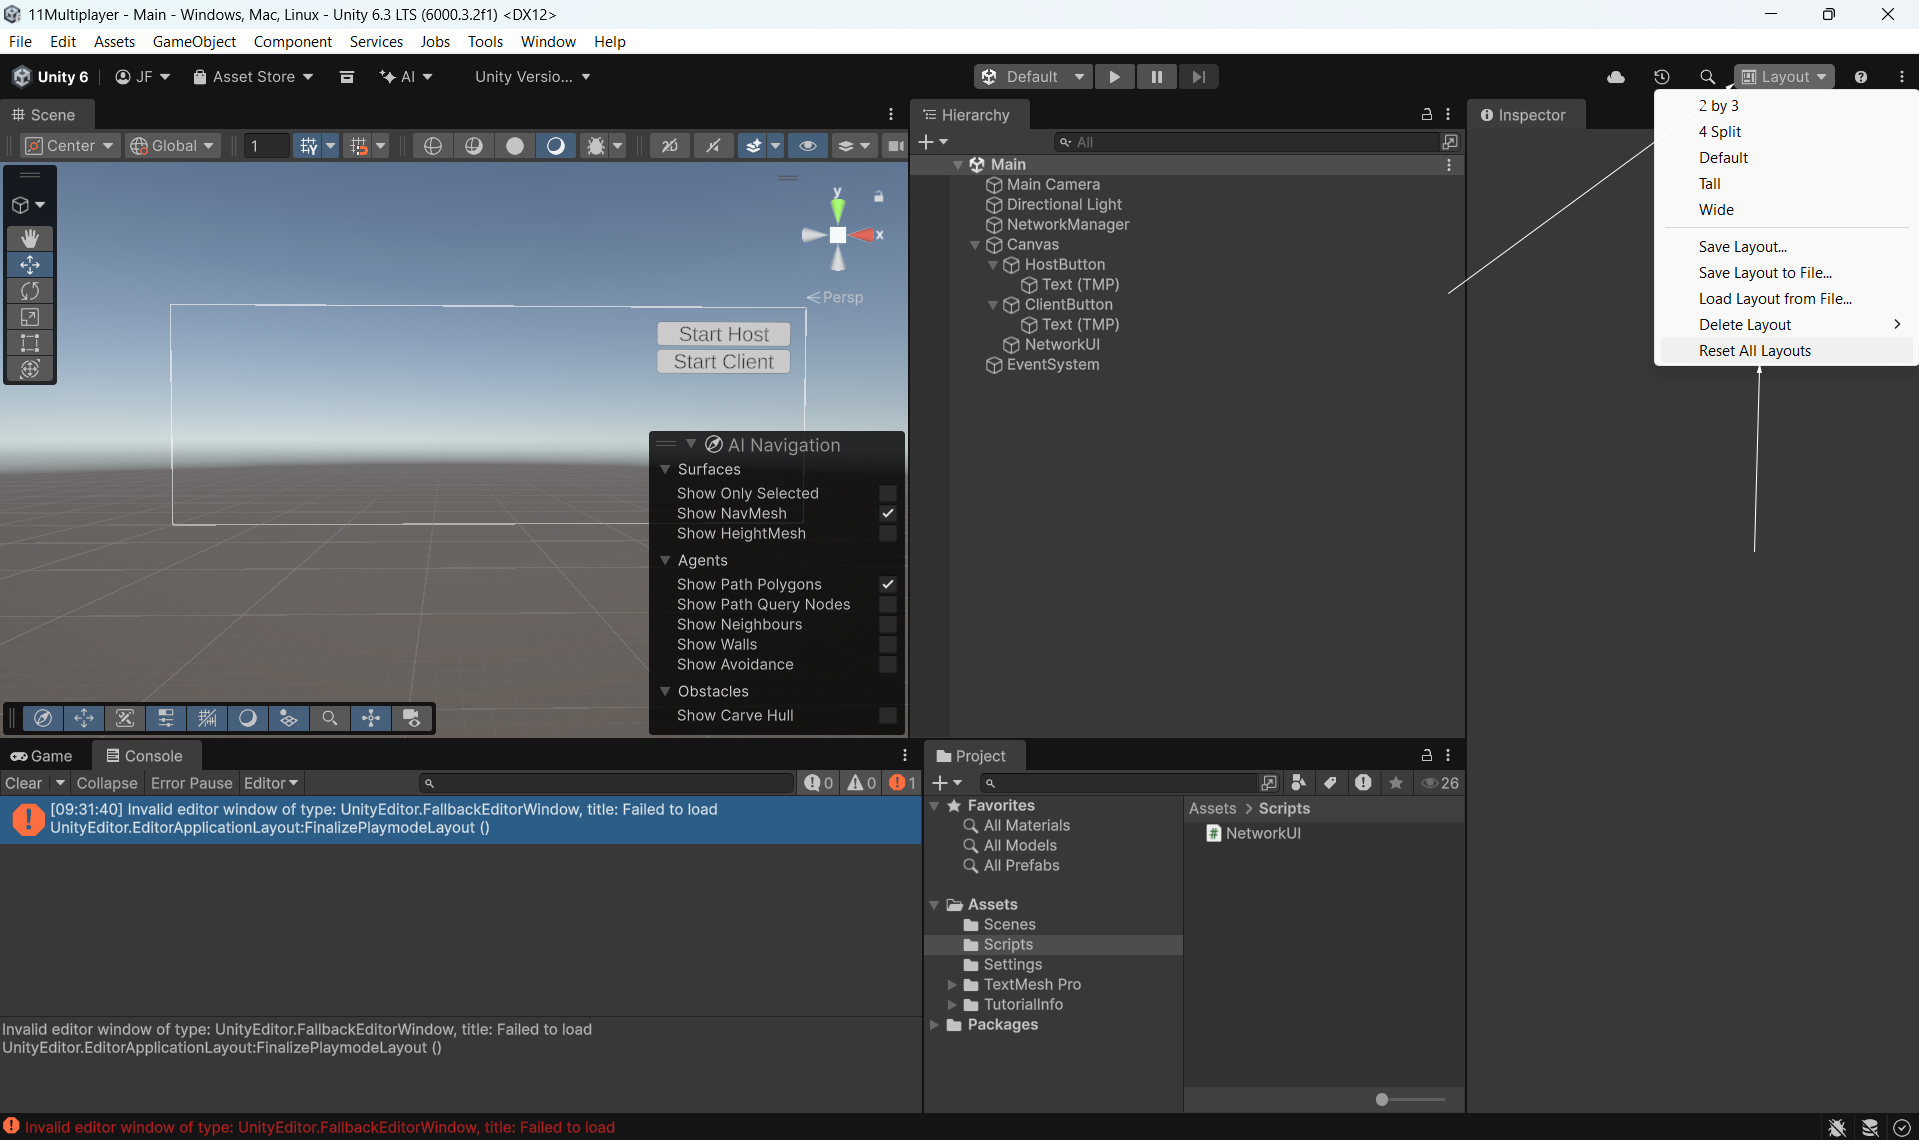Collapse the Canvas object in Hierarchy

coord(975,245)
